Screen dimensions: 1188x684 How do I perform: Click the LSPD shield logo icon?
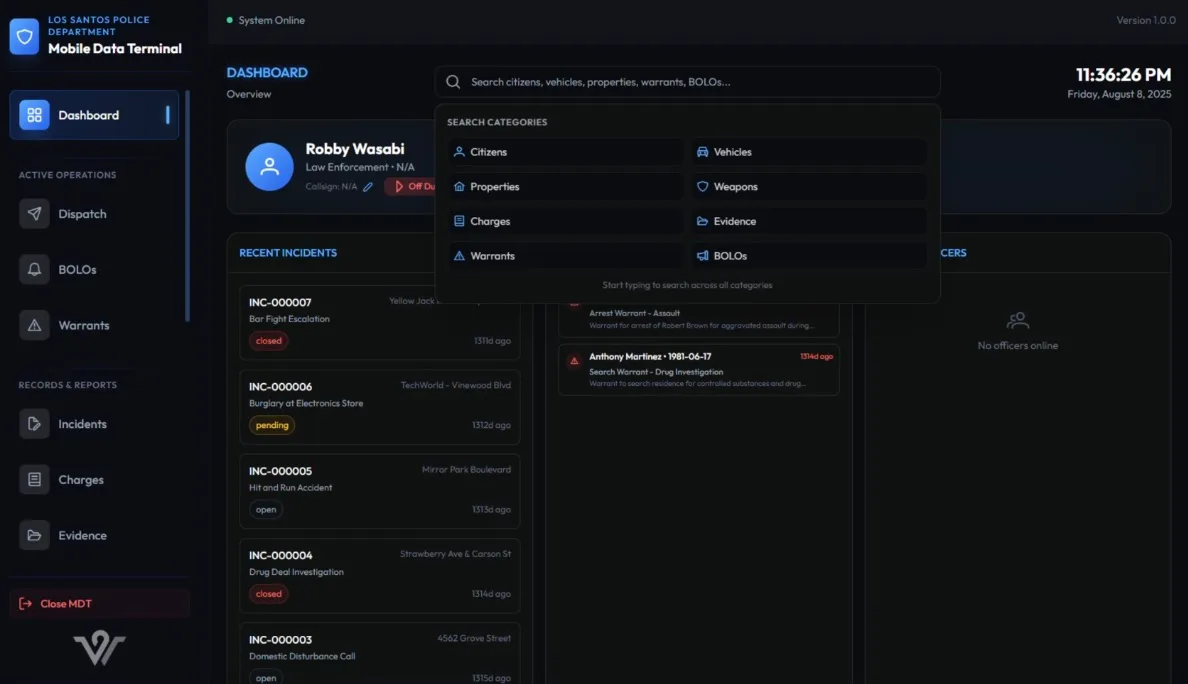[x=24, y=36]
